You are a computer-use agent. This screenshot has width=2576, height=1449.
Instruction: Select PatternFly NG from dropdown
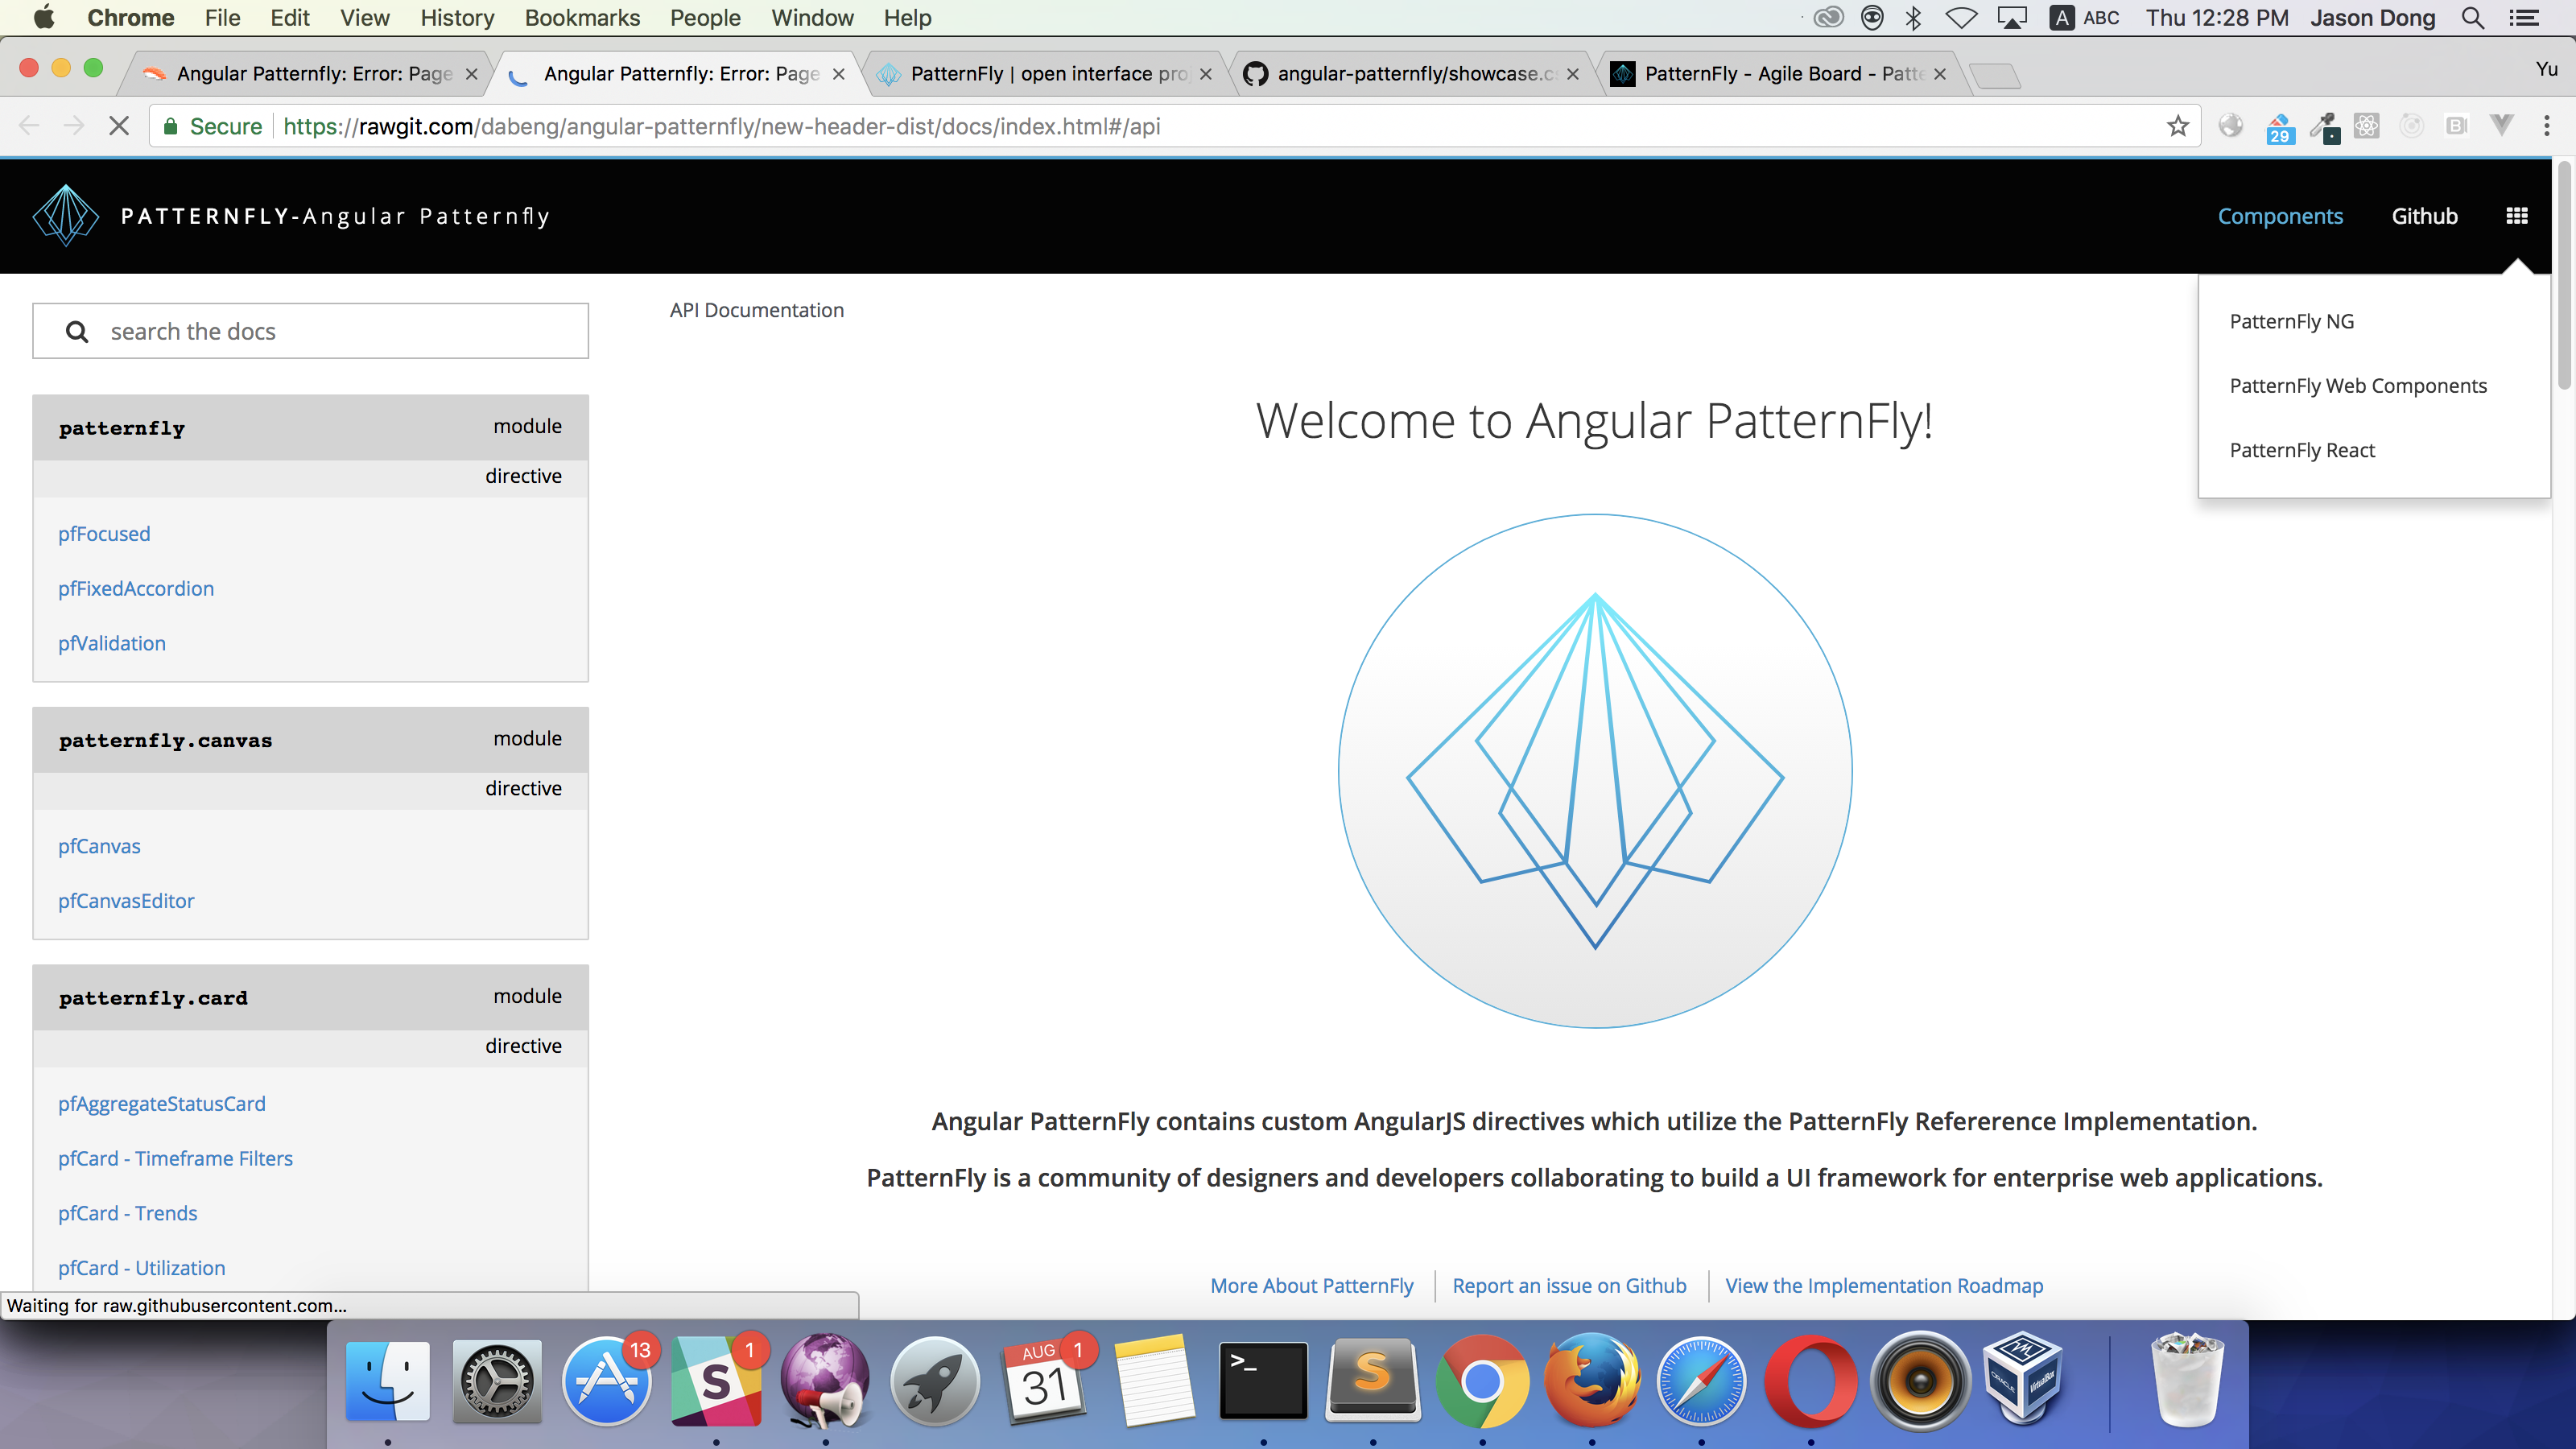click(x=2291, y=321)
